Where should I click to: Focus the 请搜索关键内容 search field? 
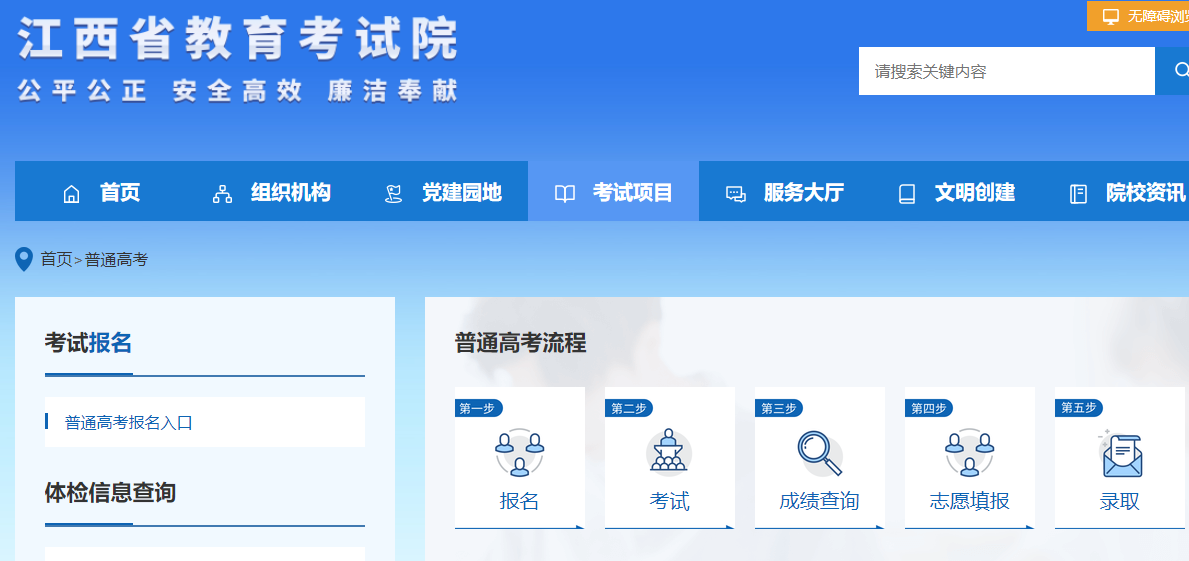coord(1006,71)
